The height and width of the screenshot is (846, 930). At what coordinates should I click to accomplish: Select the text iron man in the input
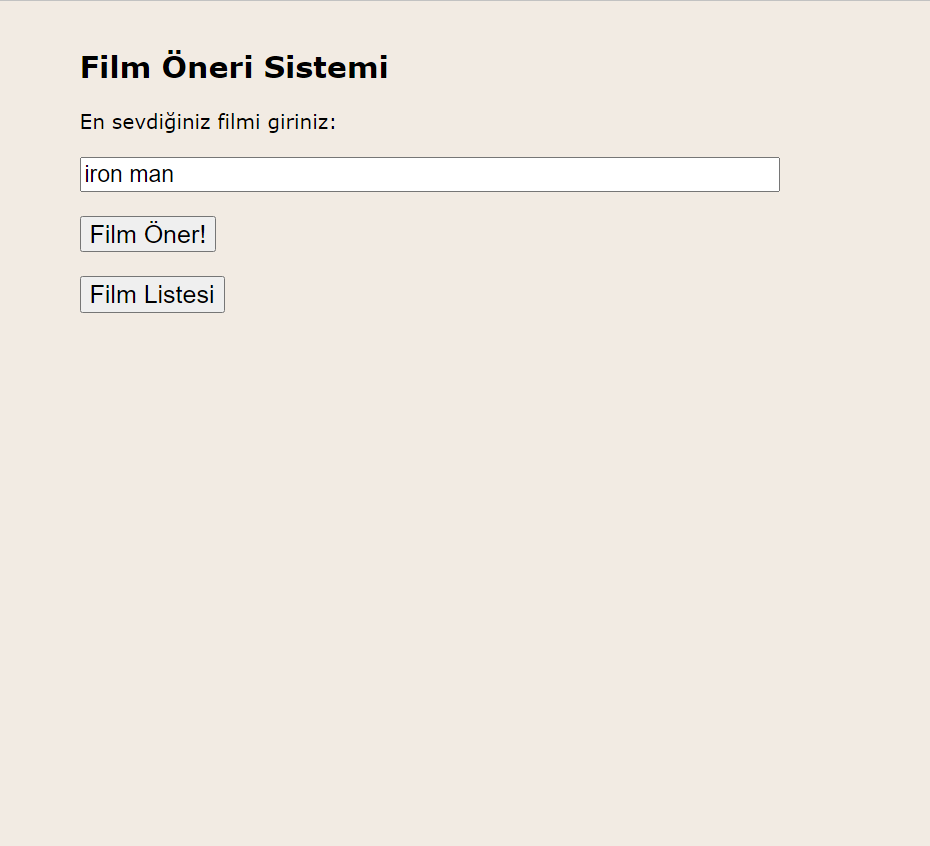click(x=129, y=174)
